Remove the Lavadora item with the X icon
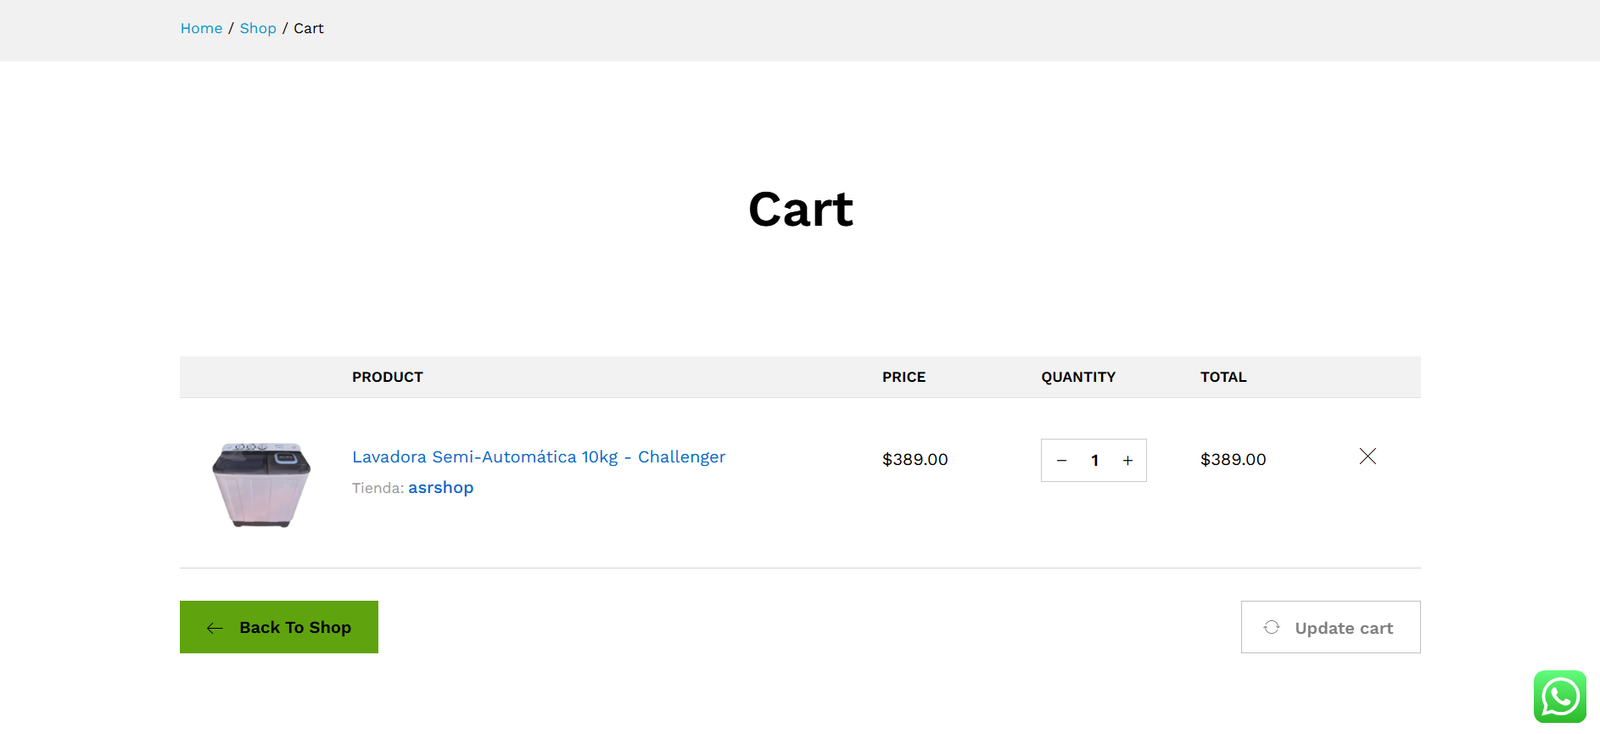The height and width of the screenshot is (734, 1600). tap(1367, 456)
